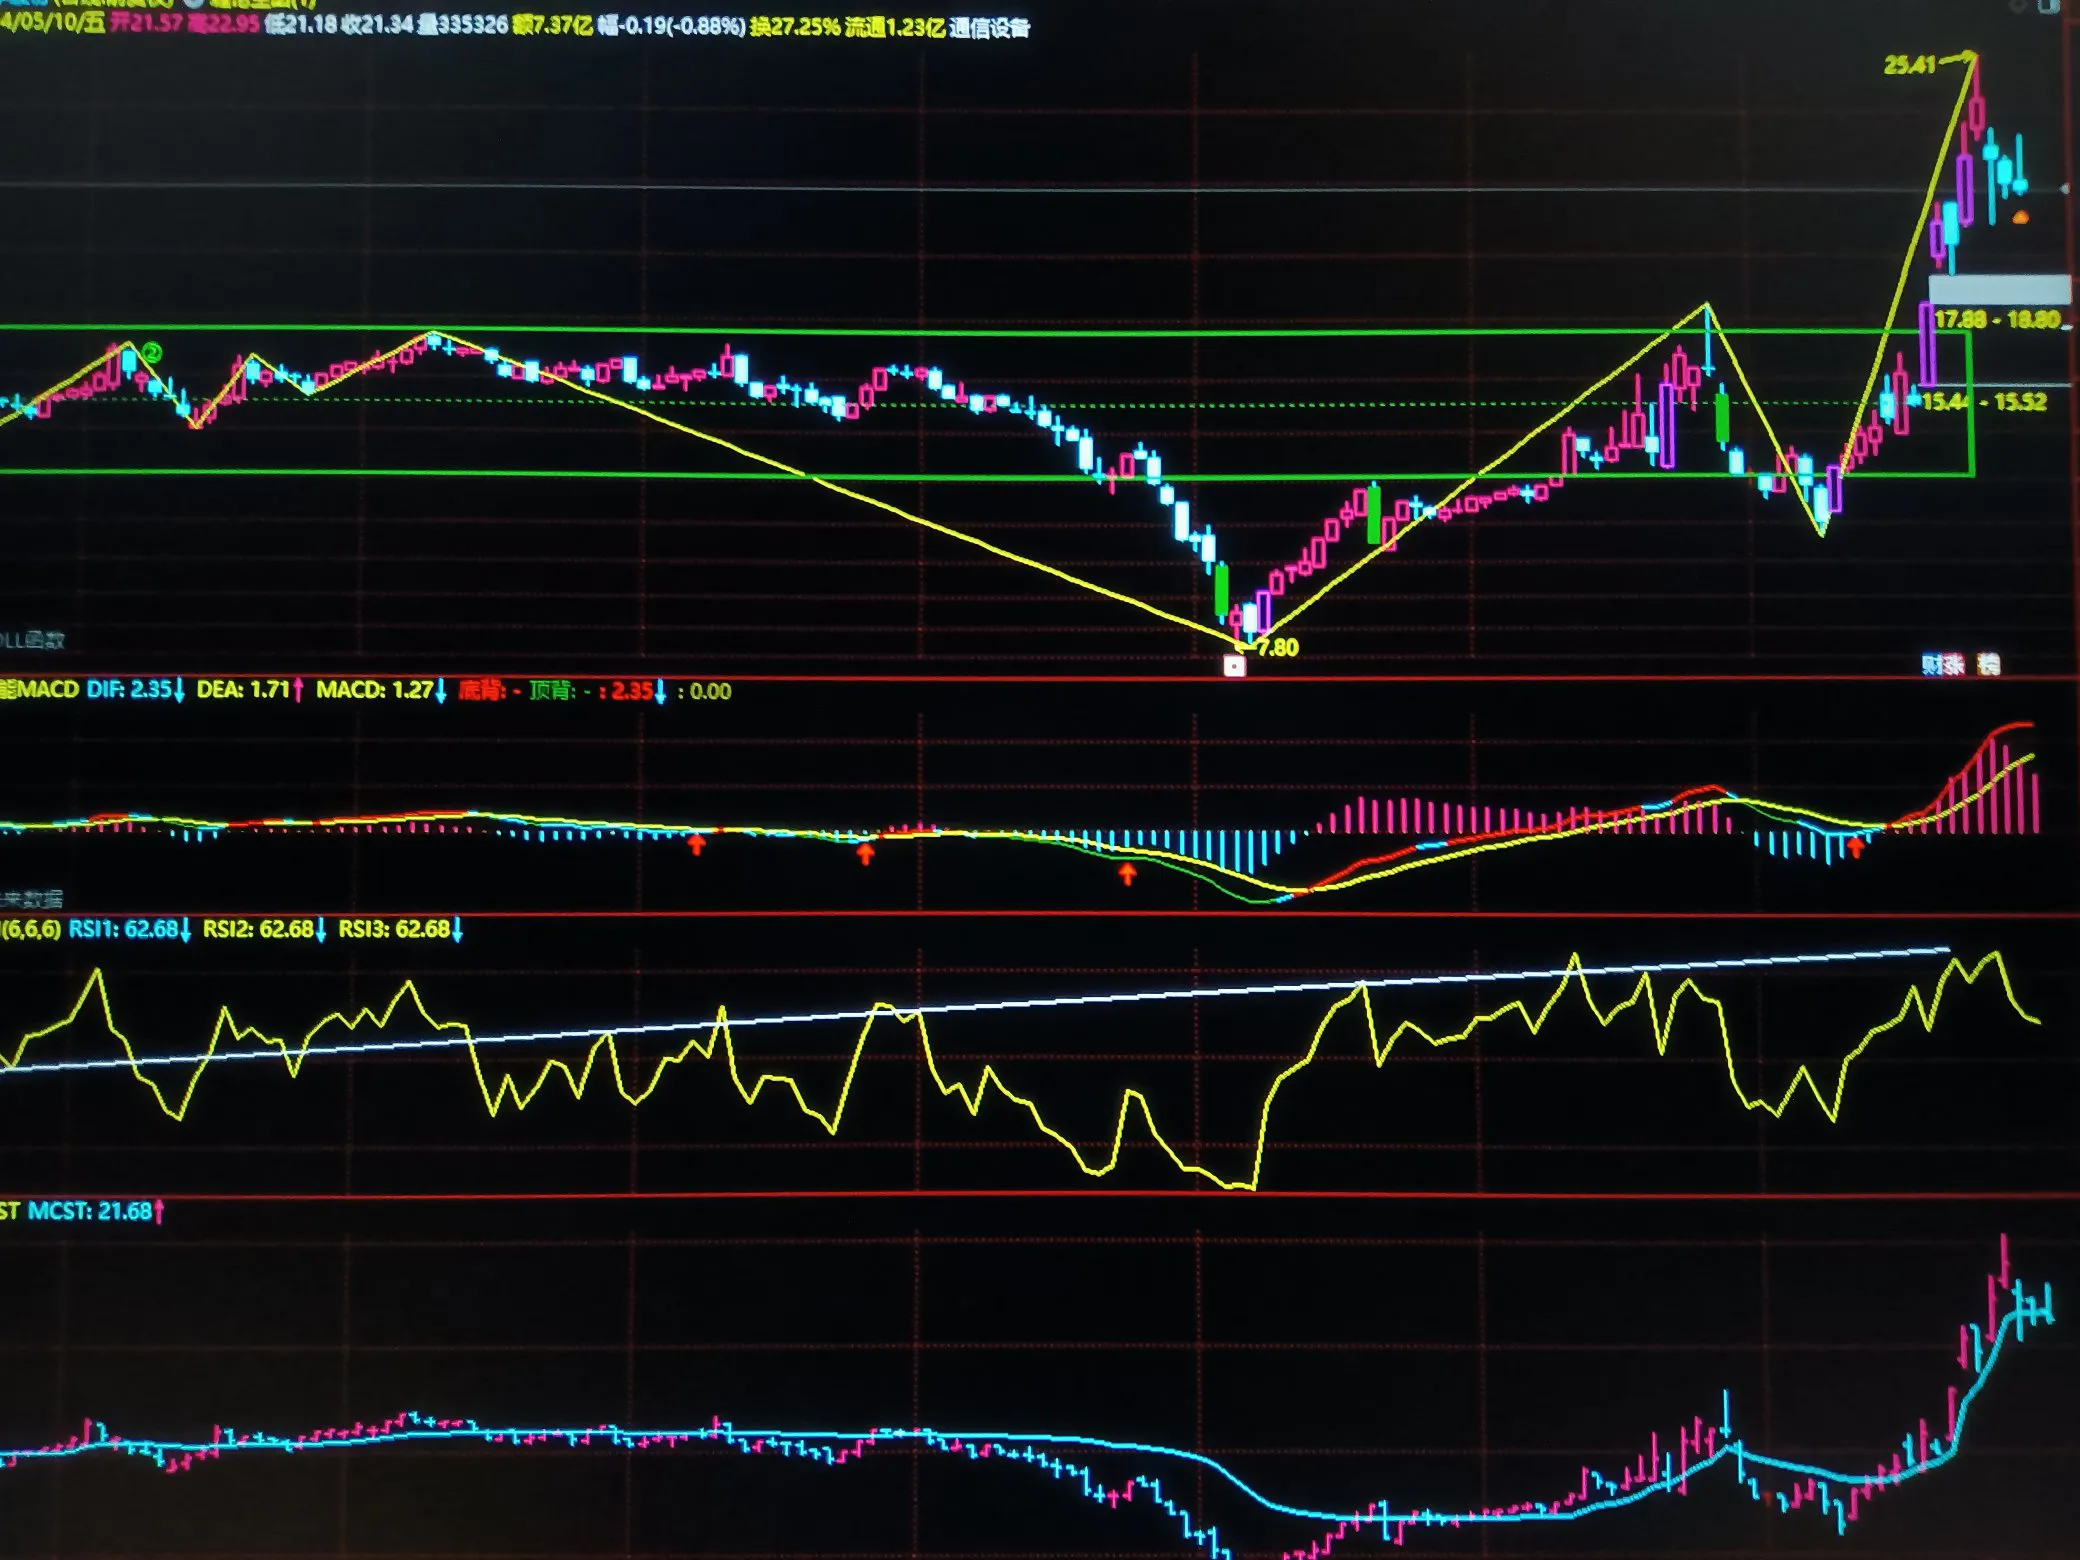Click the orange triangle marker near the latest candle

(x=2020, y=217)
